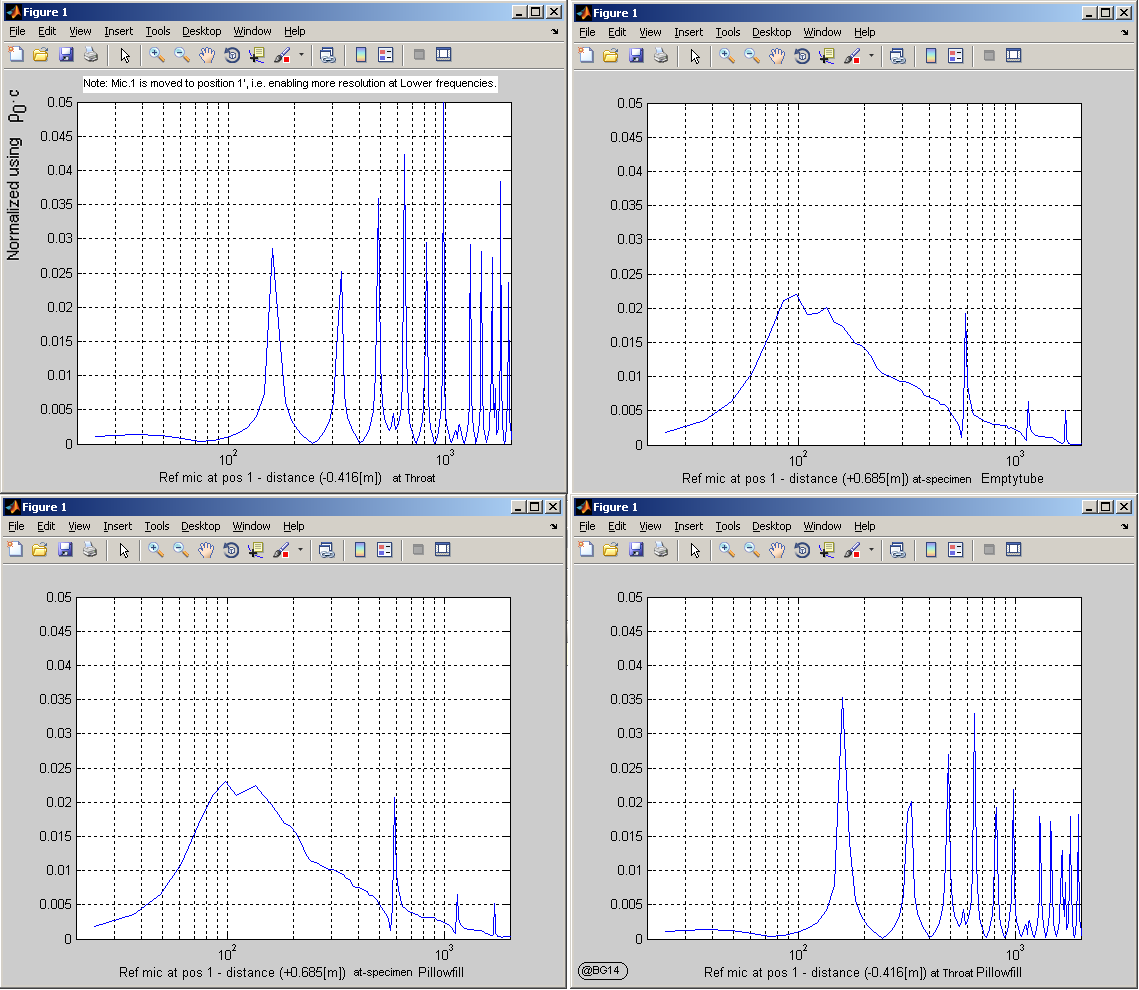Click Print icon in the at-specimen Pillowfill figure
This screenshot has height=990, width=1139.
tap(90, 550)
